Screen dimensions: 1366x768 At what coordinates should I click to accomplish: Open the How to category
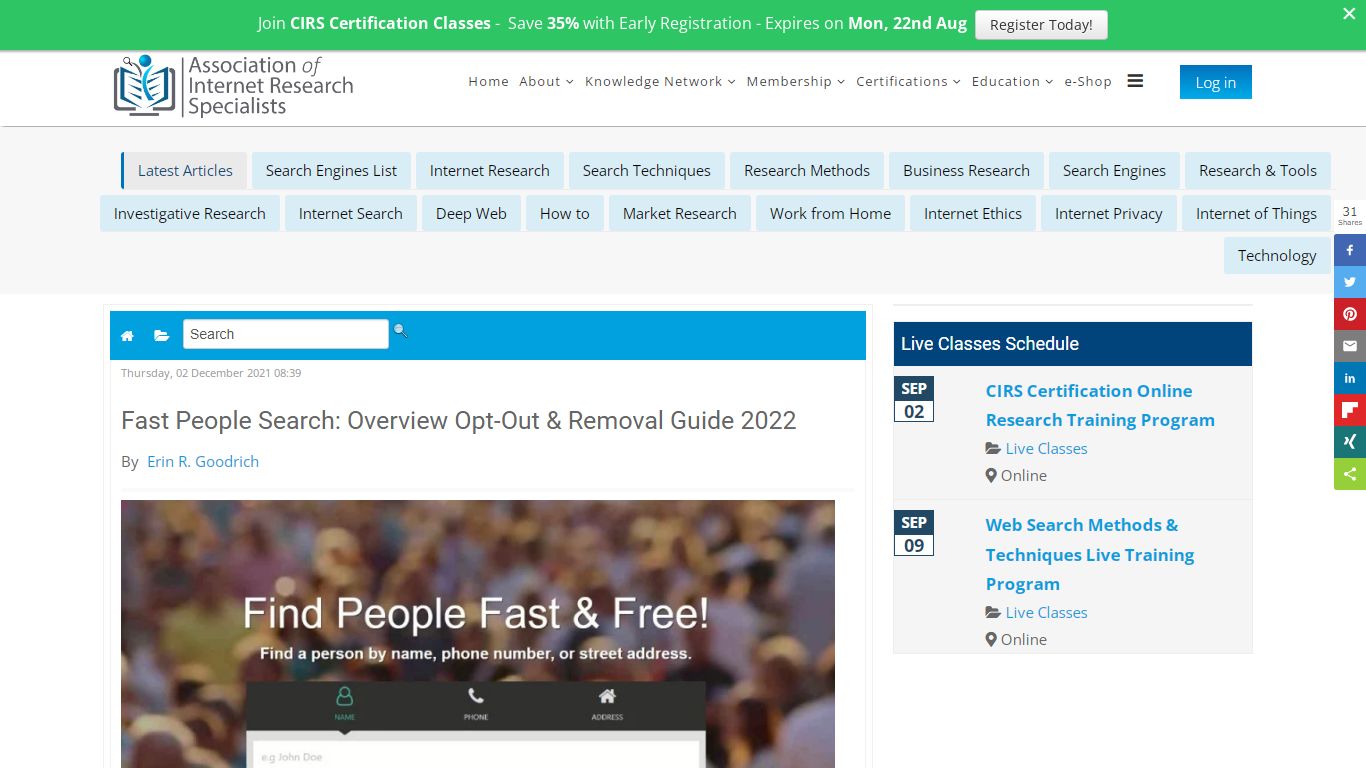coord(565,214)
